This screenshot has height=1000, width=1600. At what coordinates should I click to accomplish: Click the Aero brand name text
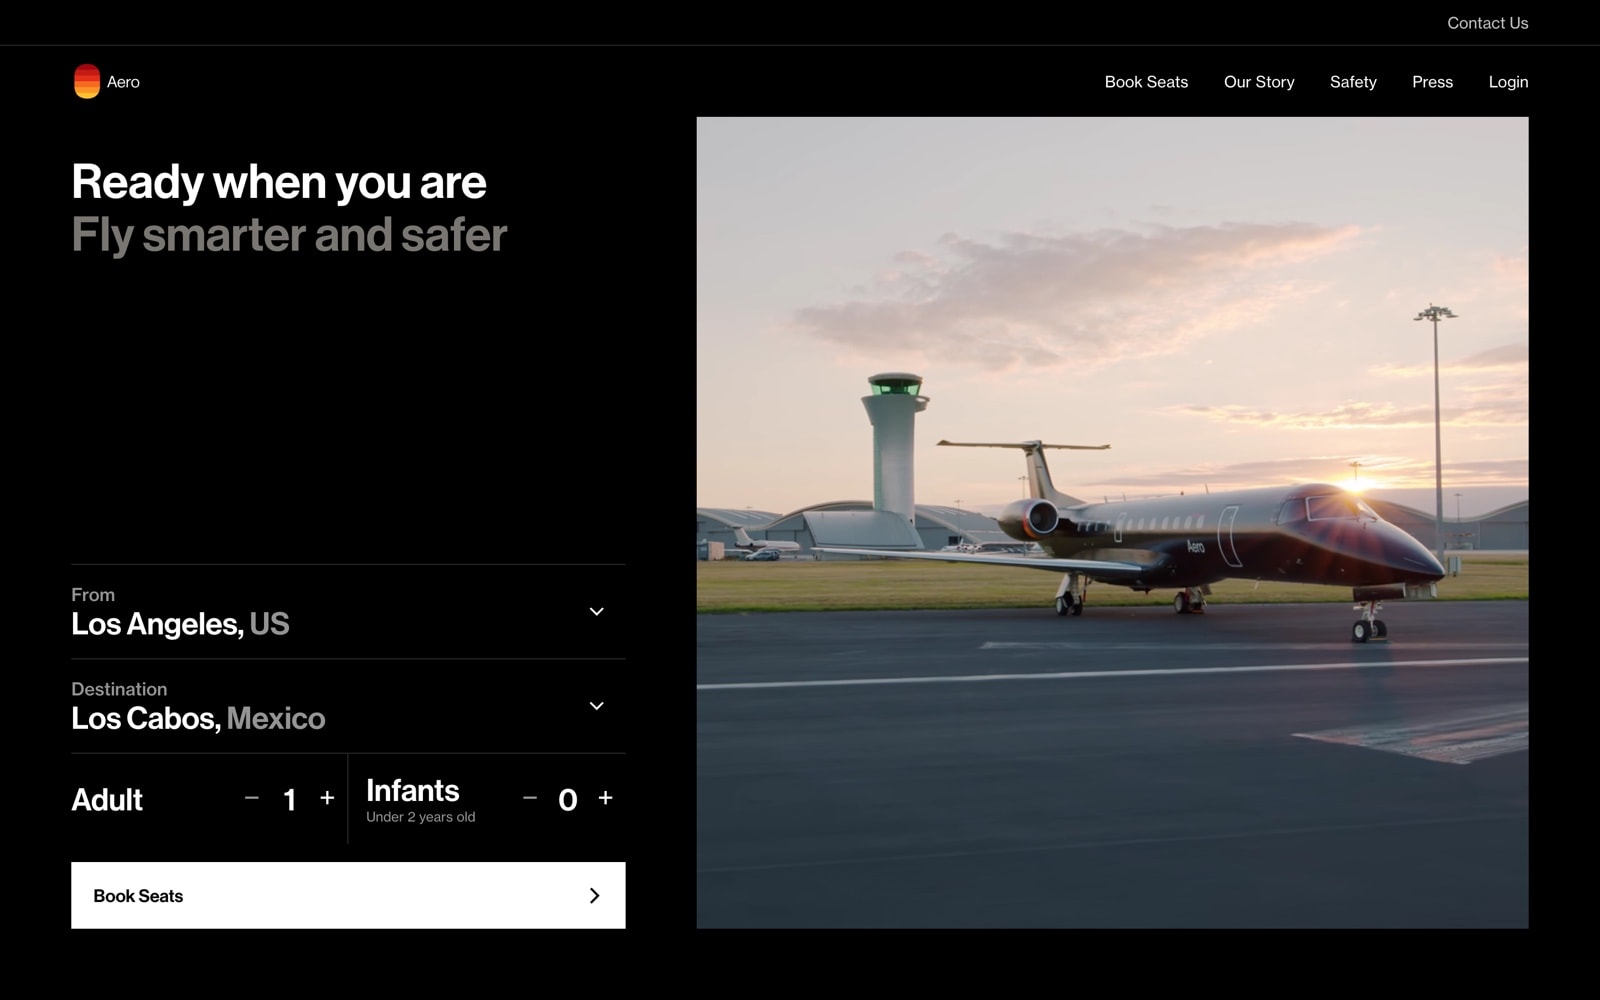click(123, 82)
